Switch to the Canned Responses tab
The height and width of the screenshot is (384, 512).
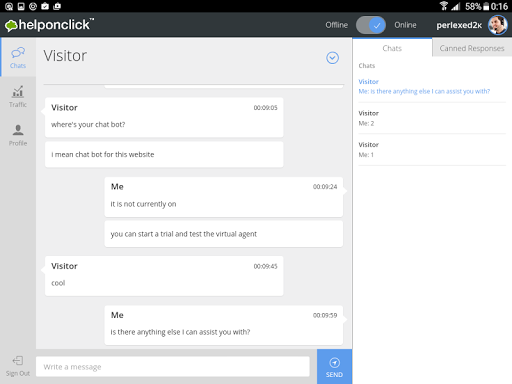point(472,48)
